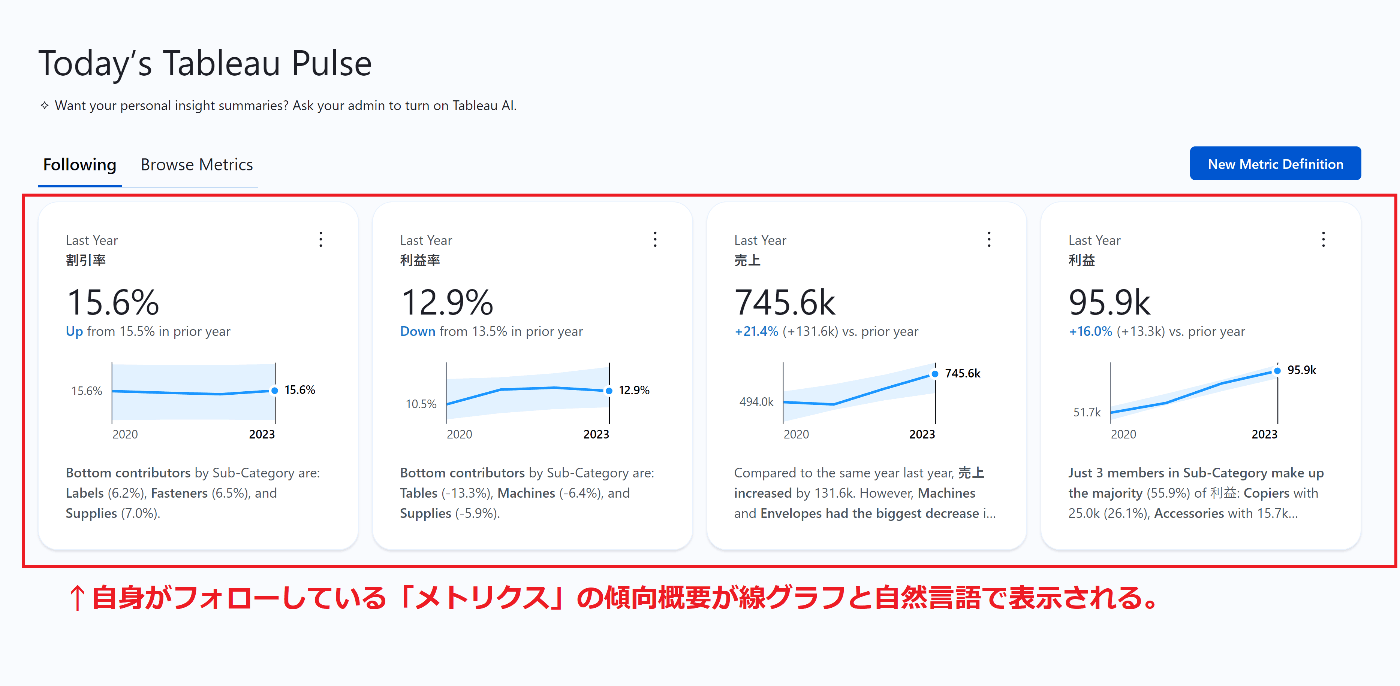
Task: Click the Last Year label on 売上 card
Action: click(760, 240)
